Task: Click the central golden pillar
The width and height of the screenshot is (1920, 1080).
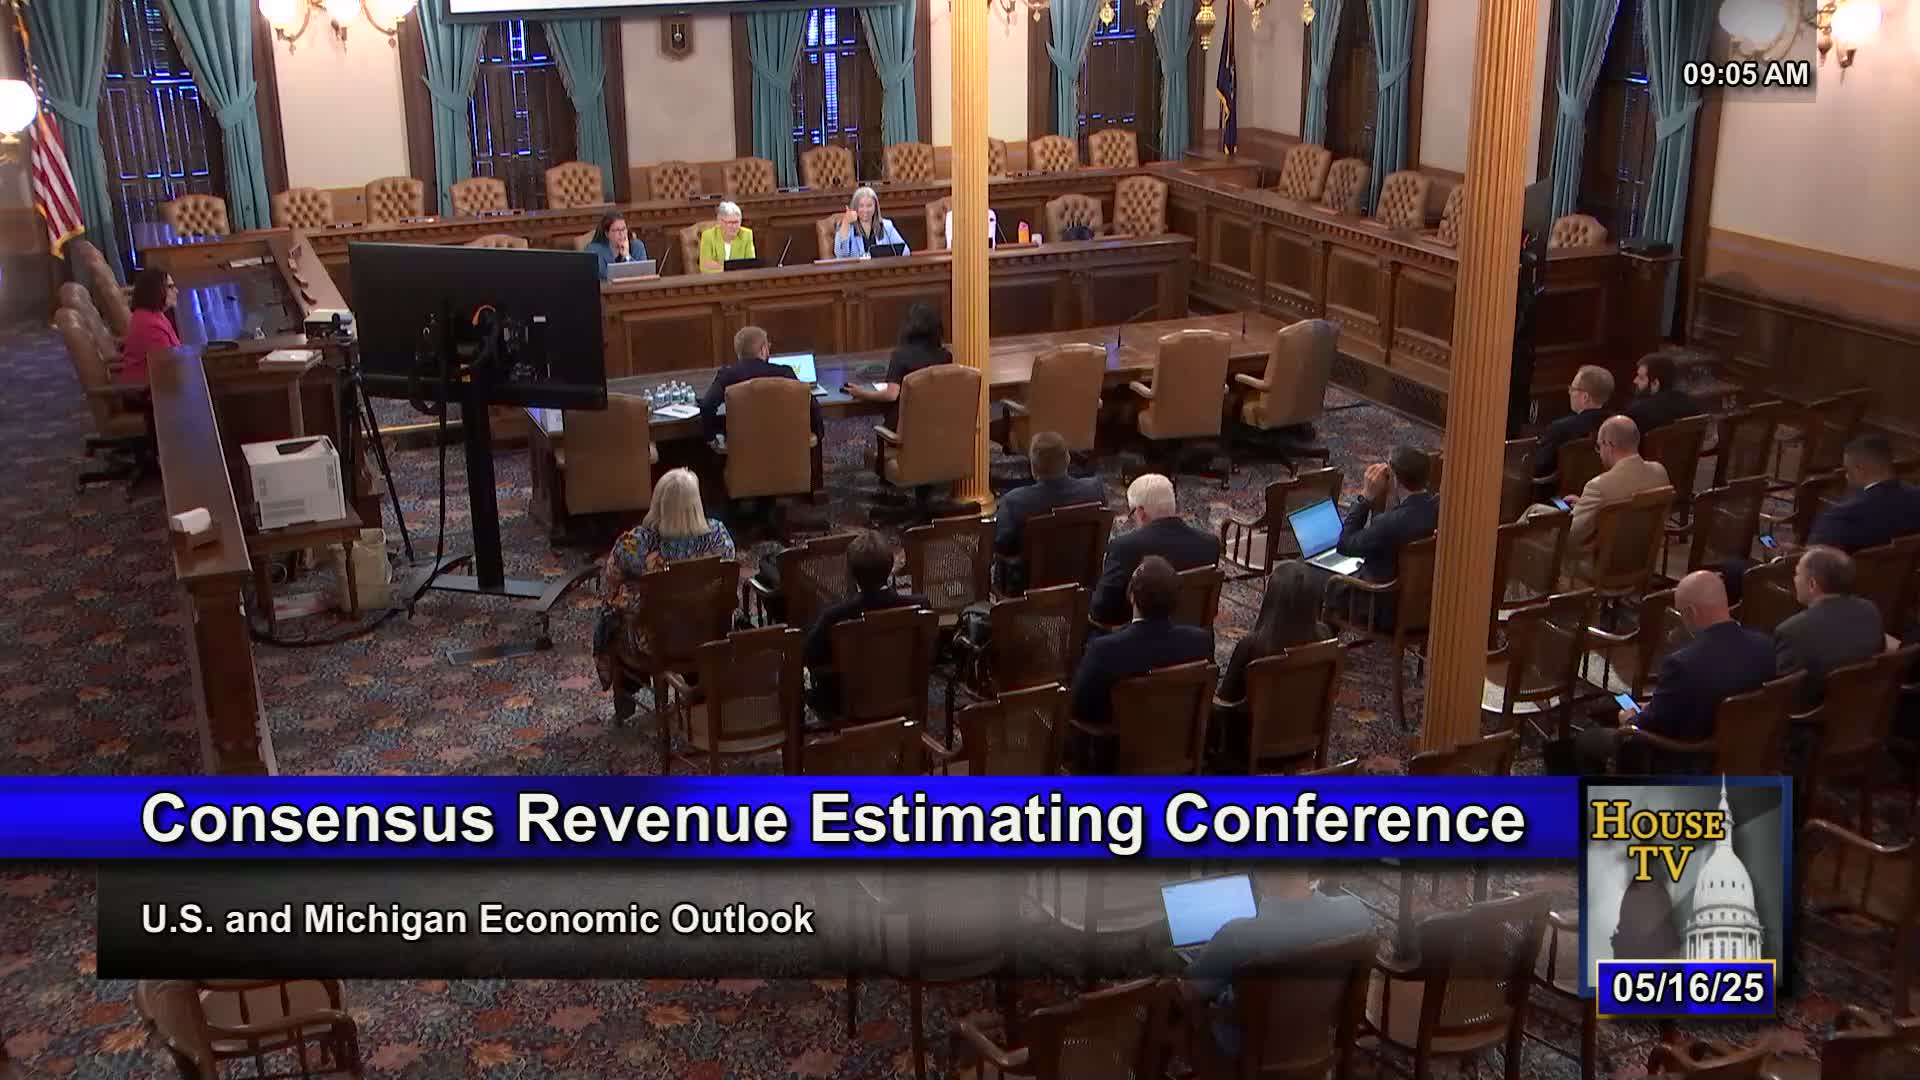Action: pyautogui.click(x=968, y=250)
